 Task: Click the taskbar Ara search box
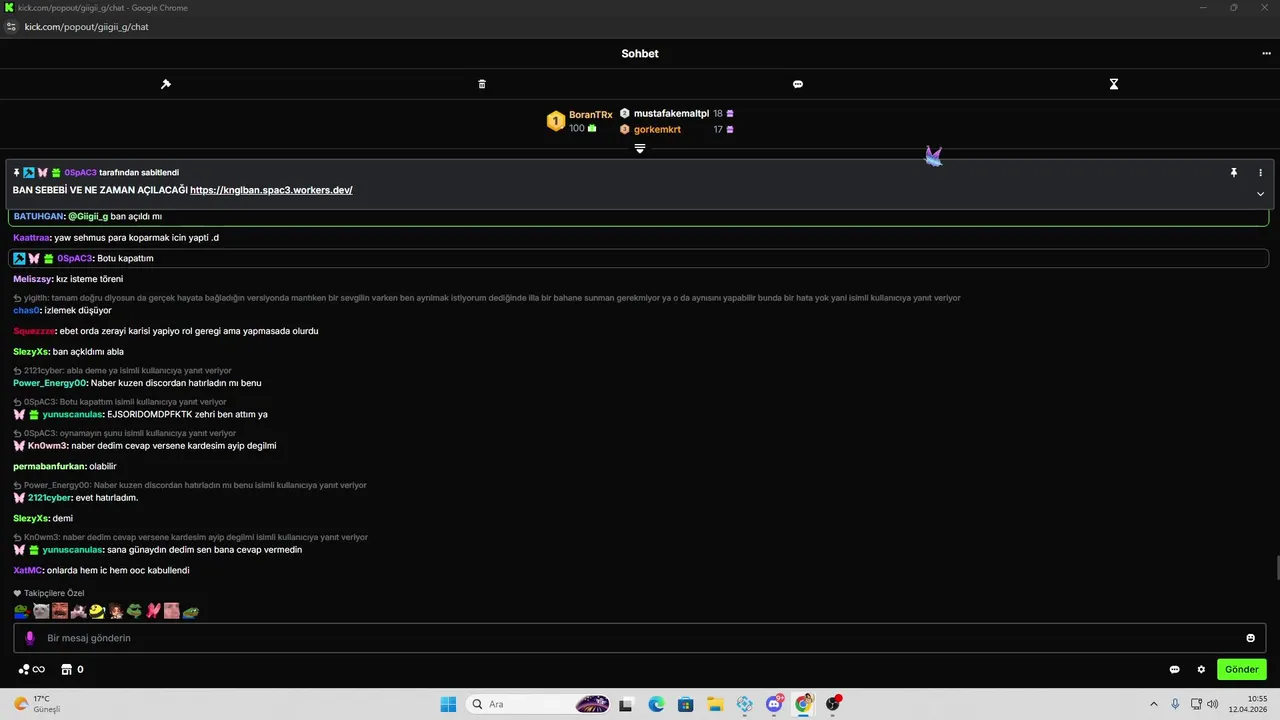pos(540,704)
